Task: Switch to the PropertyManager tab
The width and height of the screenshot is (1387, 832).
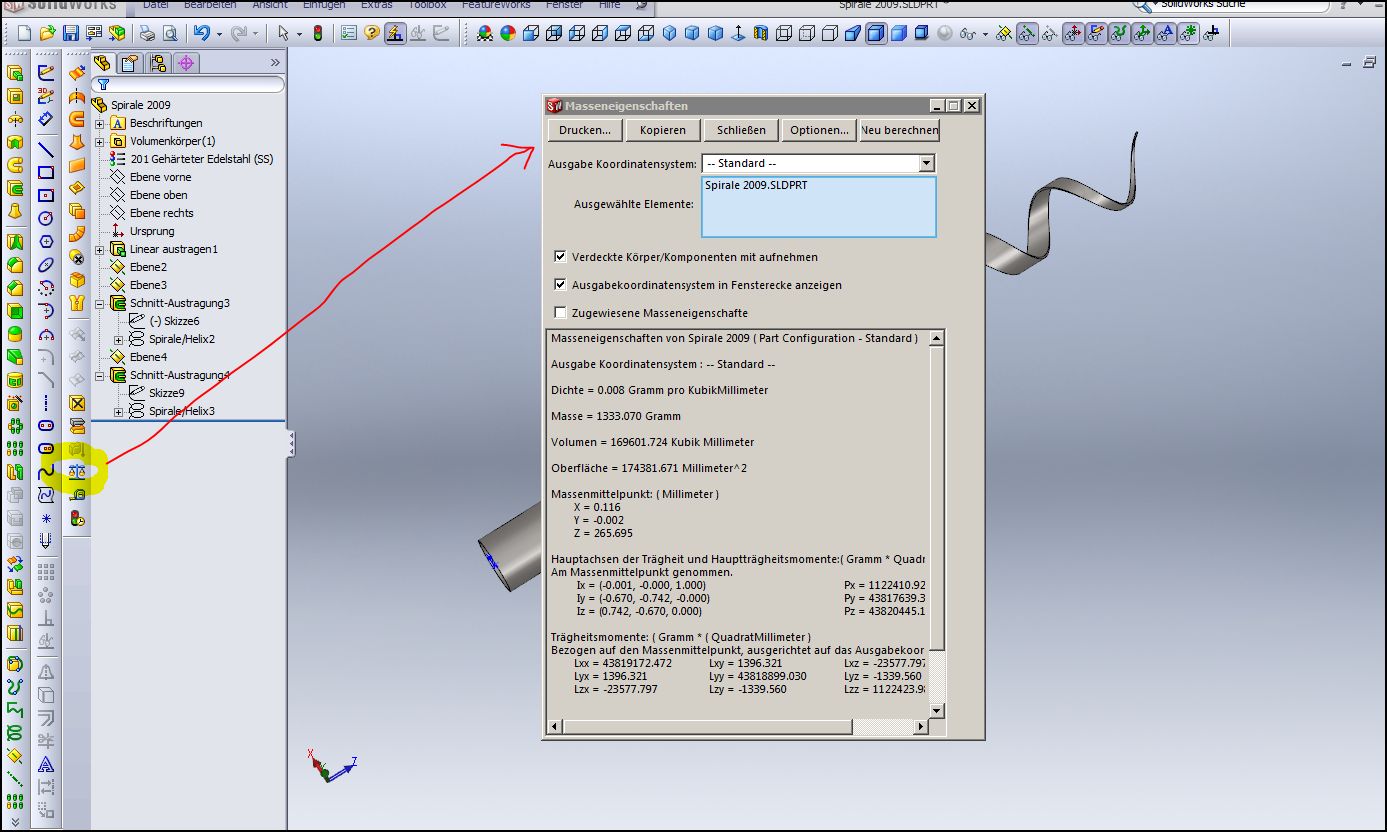Action: 130,63
